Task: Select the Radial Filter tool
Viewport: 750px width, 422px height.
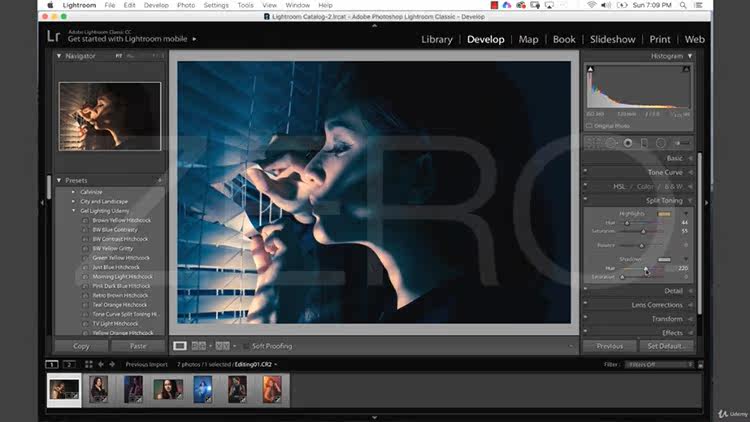Action: (x=661, y=143)
